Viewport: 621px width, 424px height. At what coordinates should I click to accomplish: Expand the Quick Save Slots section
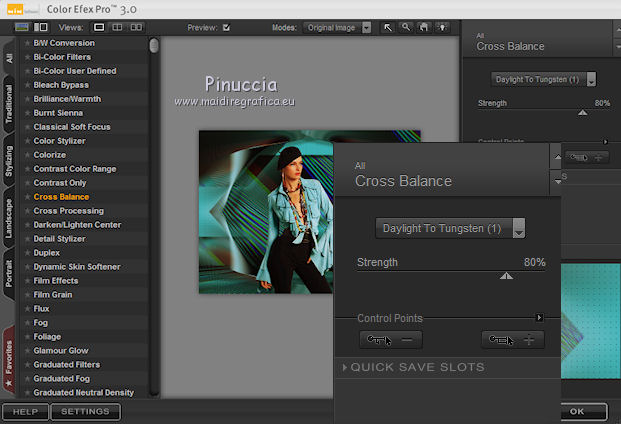pyautogui.click(x=415, y=368)
